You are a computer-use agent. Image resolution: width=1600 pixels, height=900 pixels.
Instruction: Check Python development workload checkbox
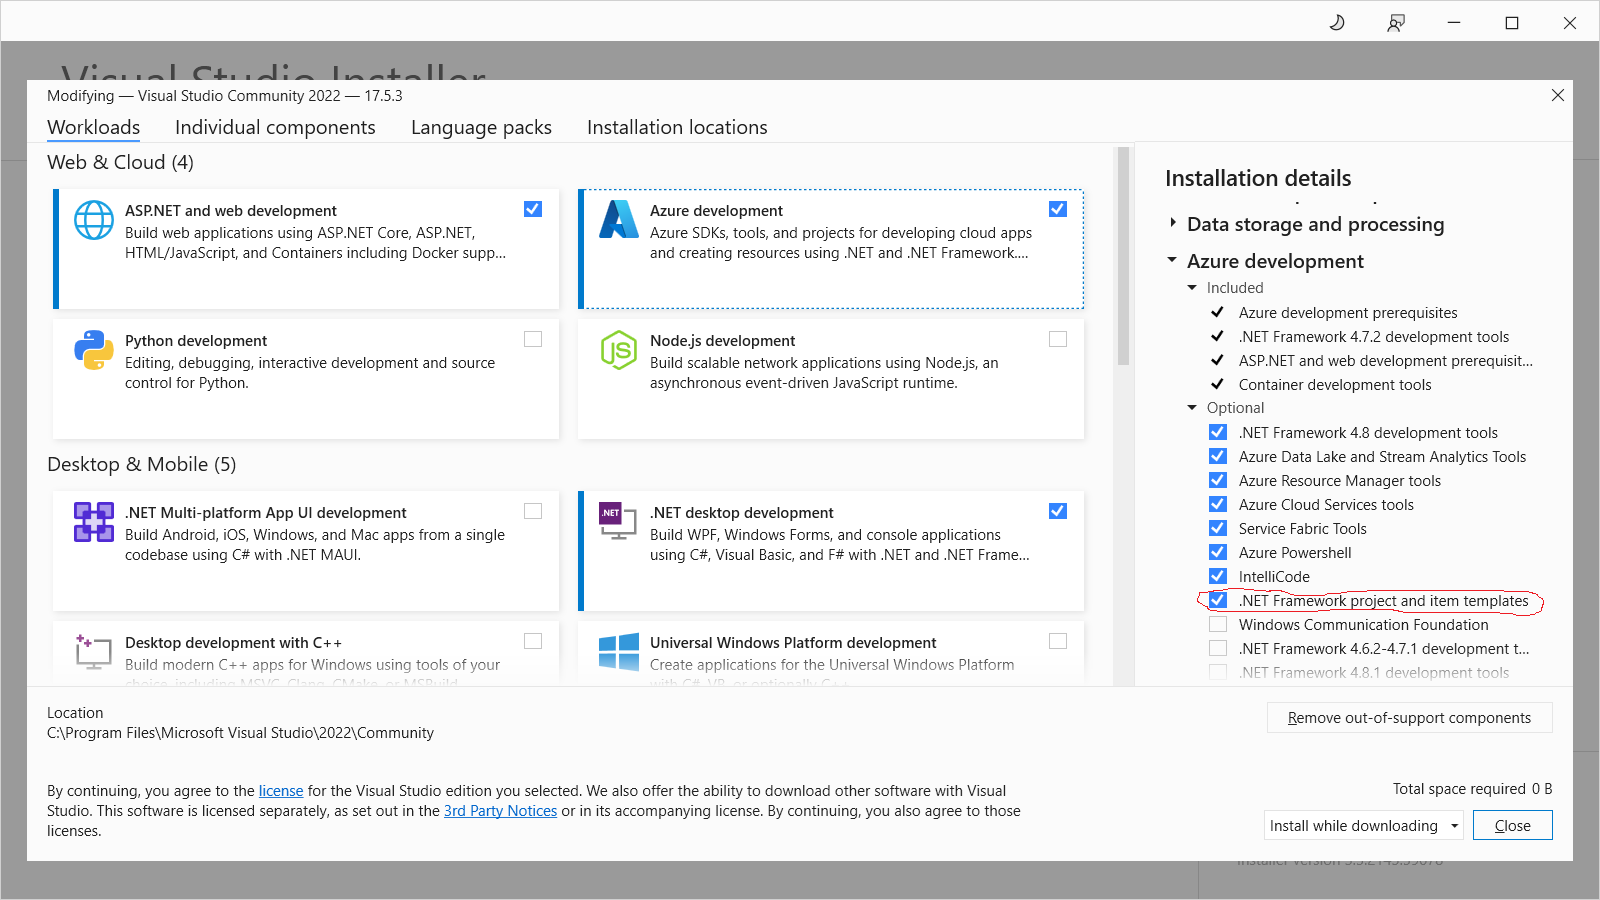point(533,339)
